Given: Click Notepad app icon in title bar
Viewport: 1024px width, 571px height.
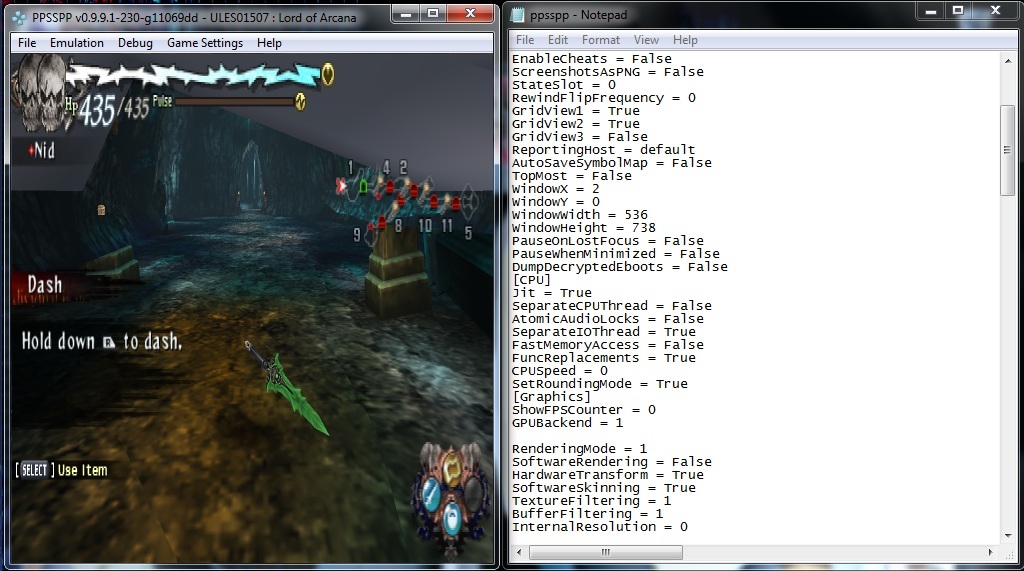Looking at the screenshot, I should [518, 15].
